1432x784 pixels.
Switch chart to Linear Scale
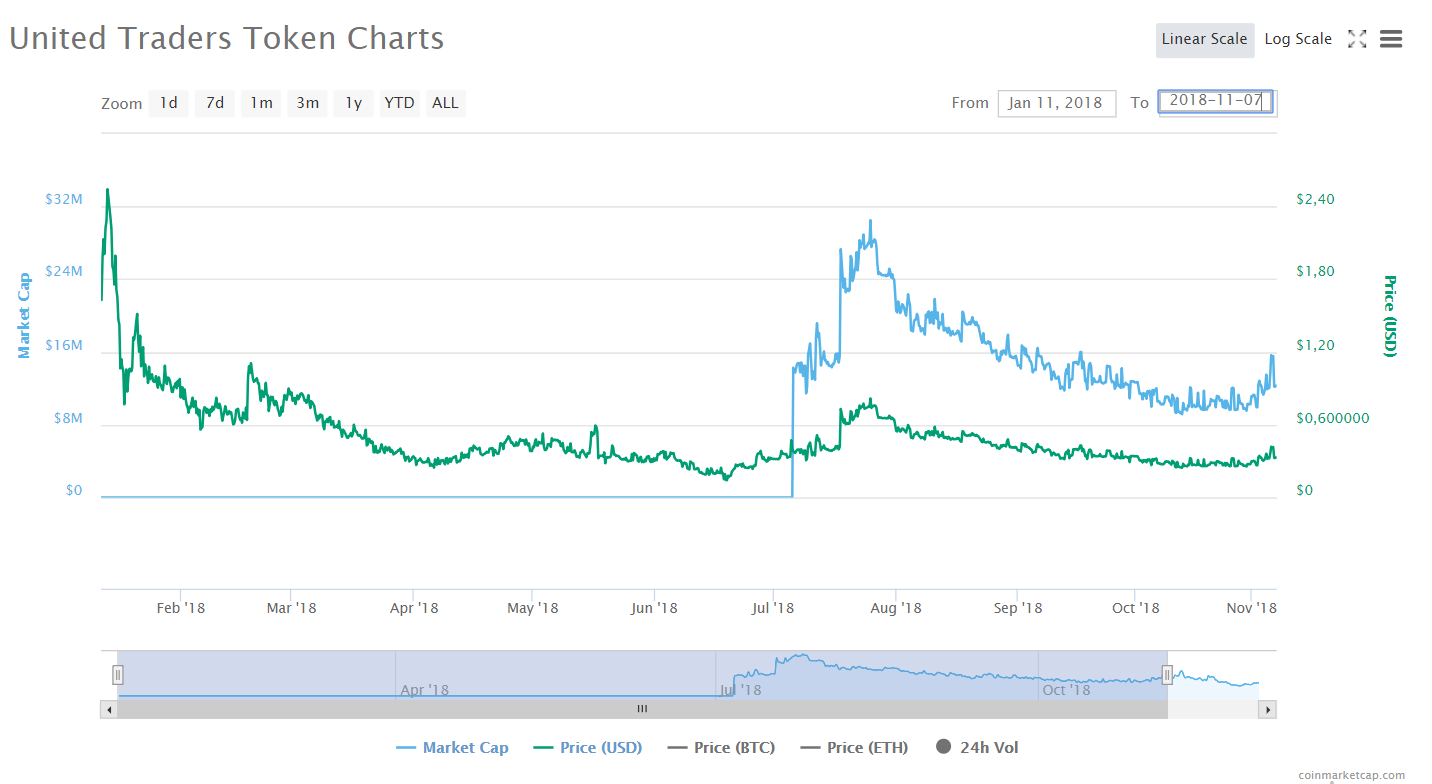[1204, 39]
